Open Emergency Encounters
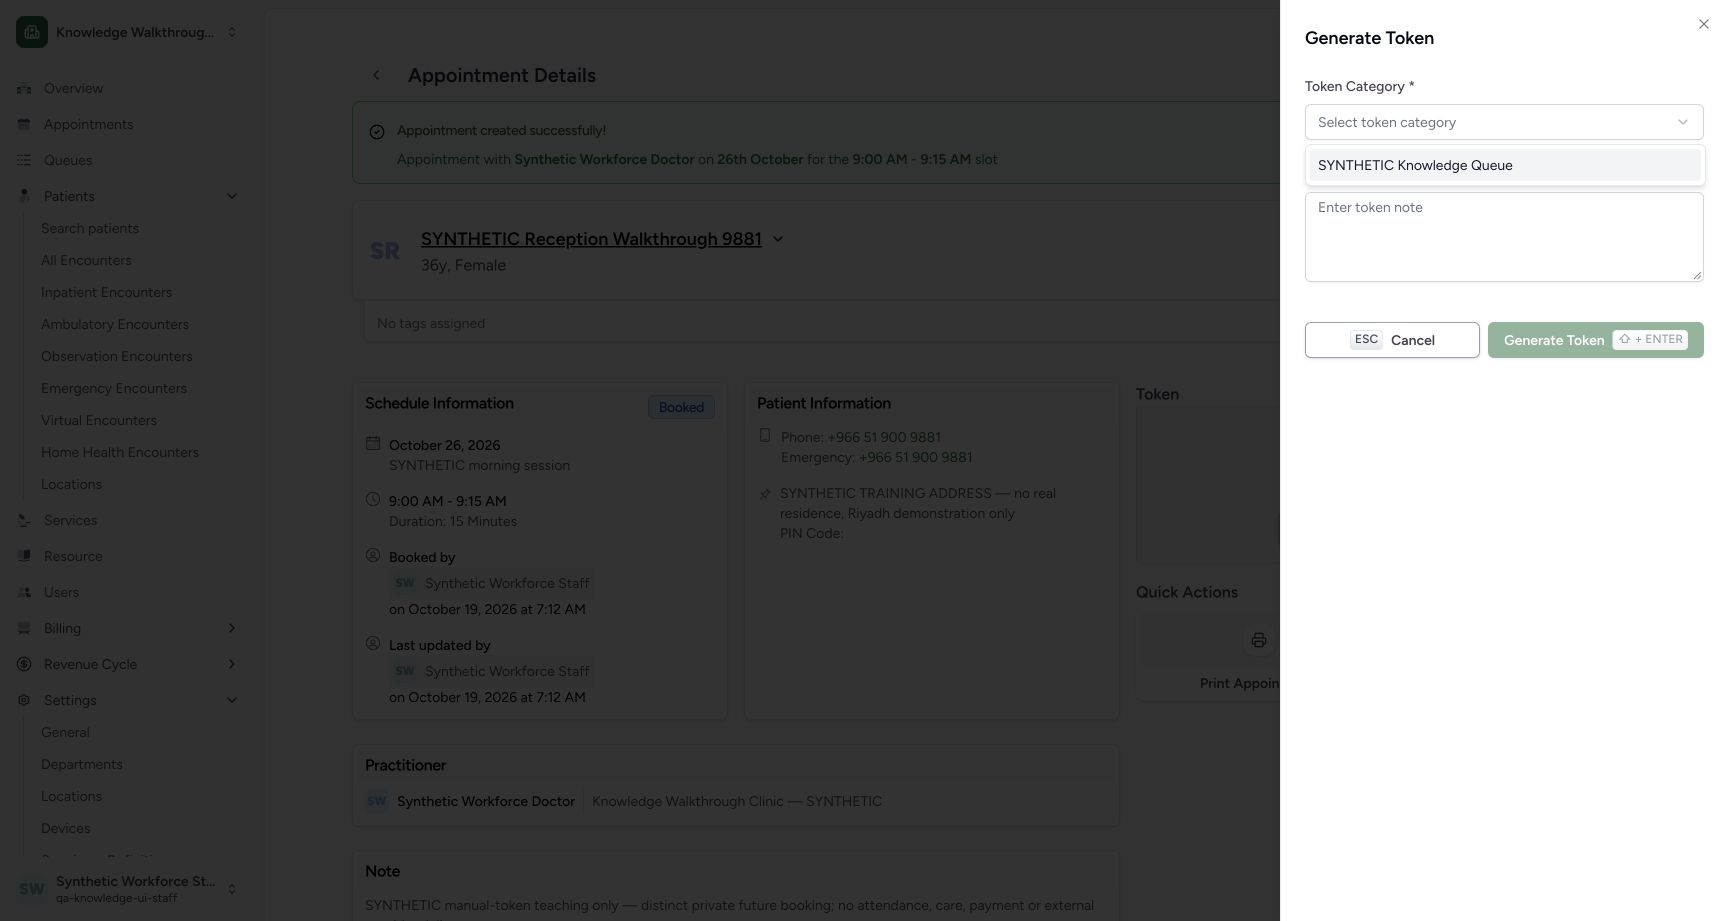The width and height of the screenshot is (1728, 921). coord(114,388)
